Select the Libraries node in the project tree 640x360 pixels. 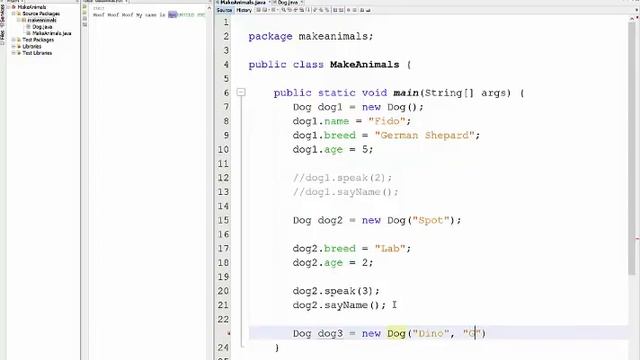pos(32,46)
